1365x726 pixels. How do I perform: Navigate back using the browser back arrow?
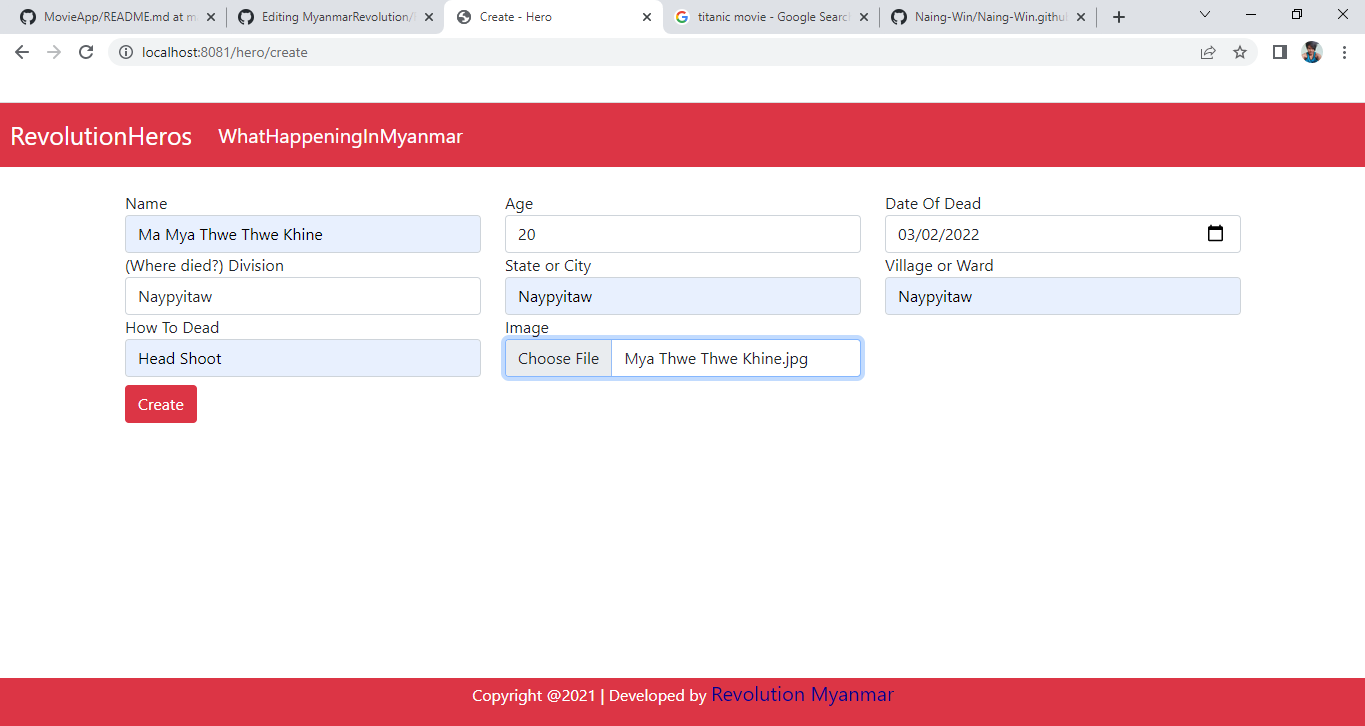[x=21, y=52]
